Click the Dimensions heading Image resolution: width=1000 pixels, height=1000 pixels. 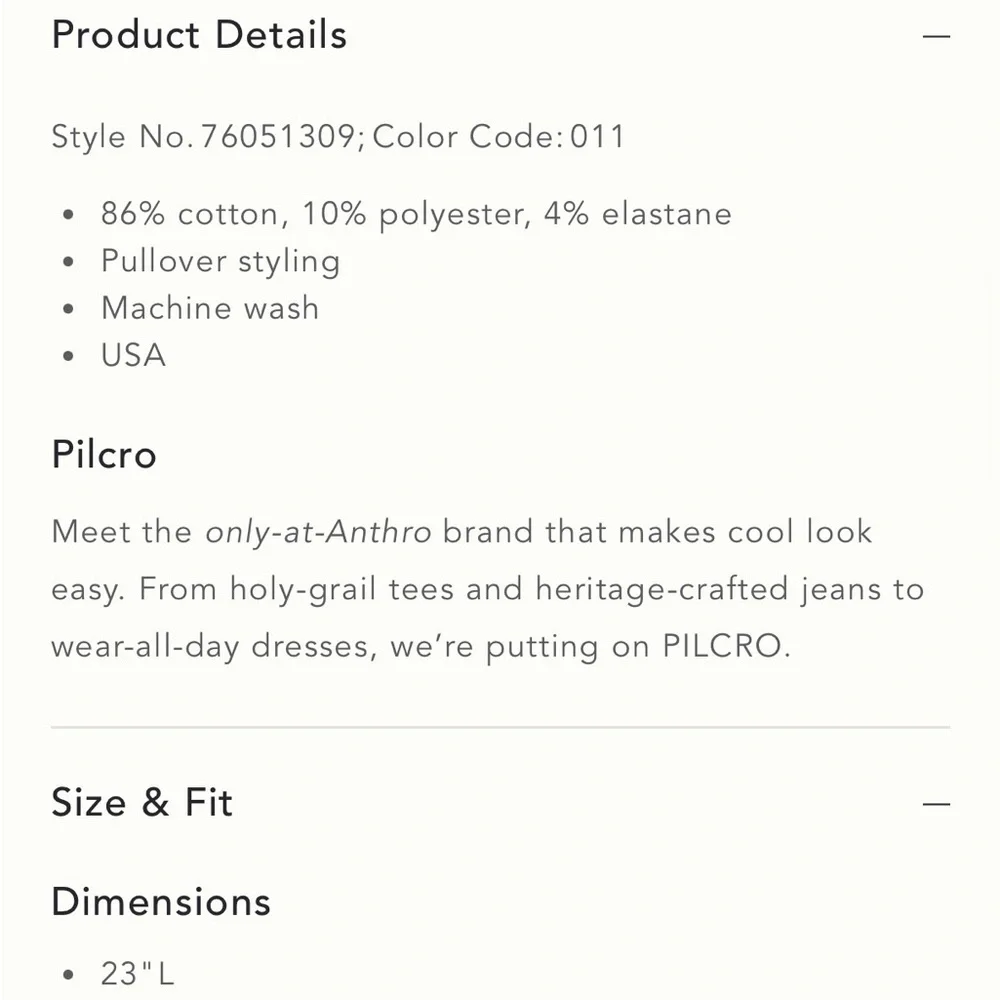point(161,901)
